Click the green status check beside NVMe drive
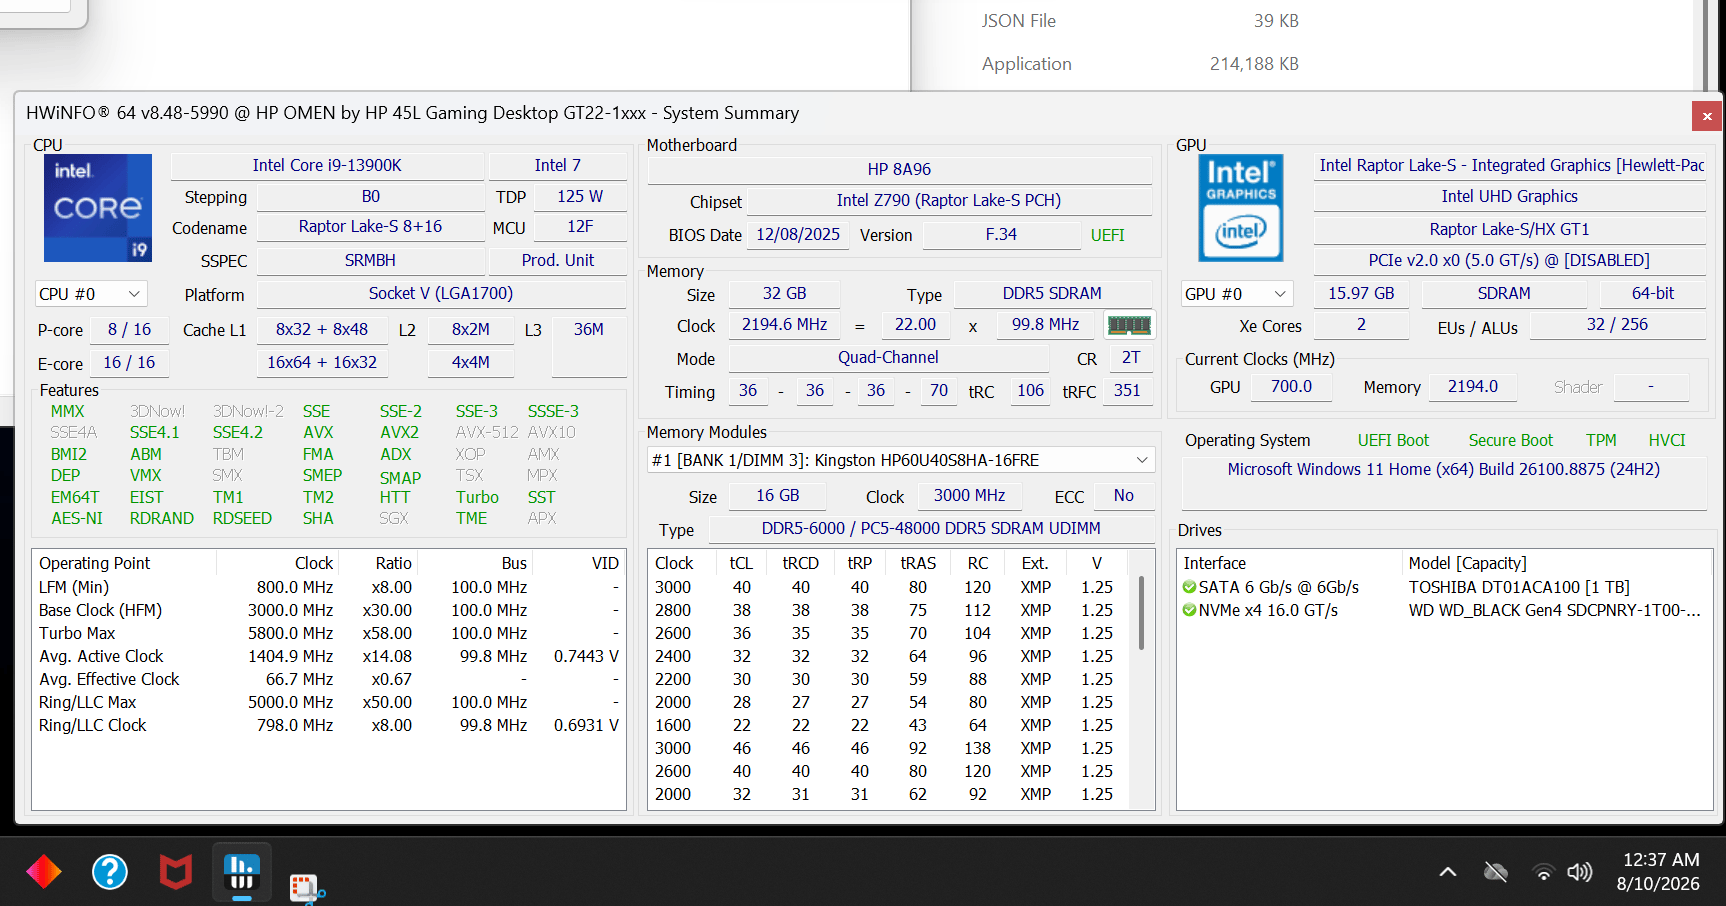Image resolution: width=1726 pixels, height=906 pixels. tap(1189, 610)
